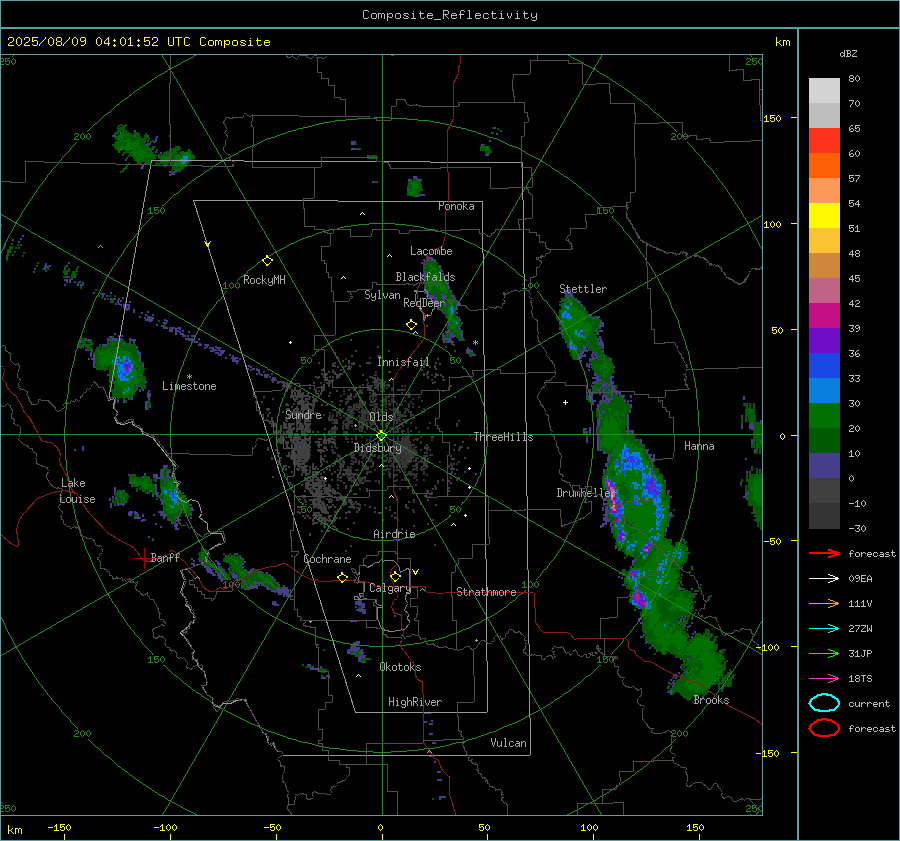
Task: Click the 51 dBZ yellow color swatch
Action: (824, 215)
